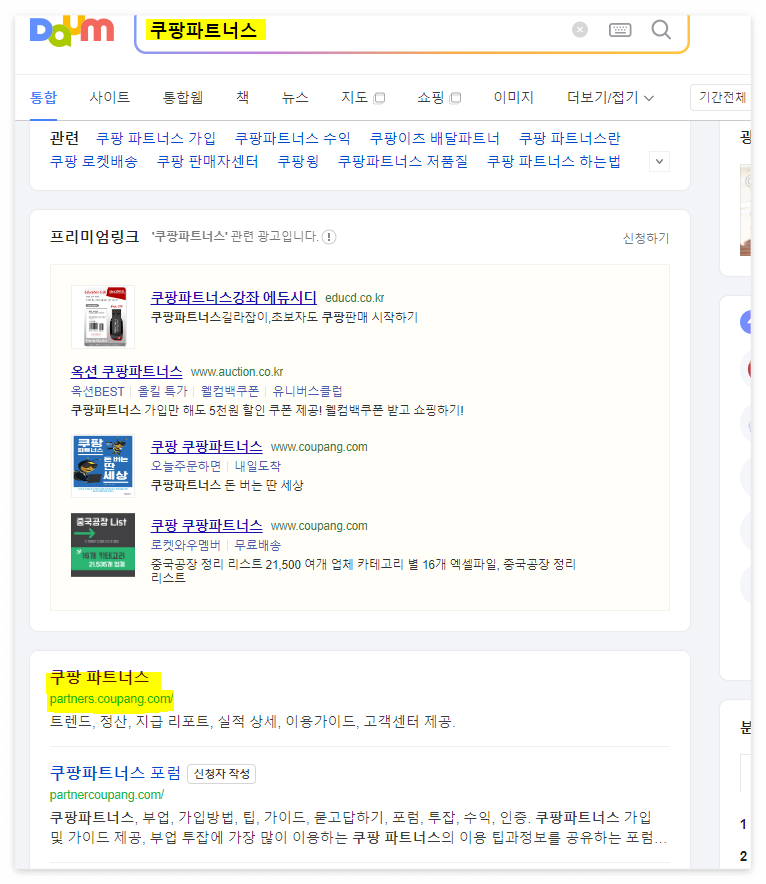
Task: Click the www.auction.co.kr URL text
Action: 237,372
